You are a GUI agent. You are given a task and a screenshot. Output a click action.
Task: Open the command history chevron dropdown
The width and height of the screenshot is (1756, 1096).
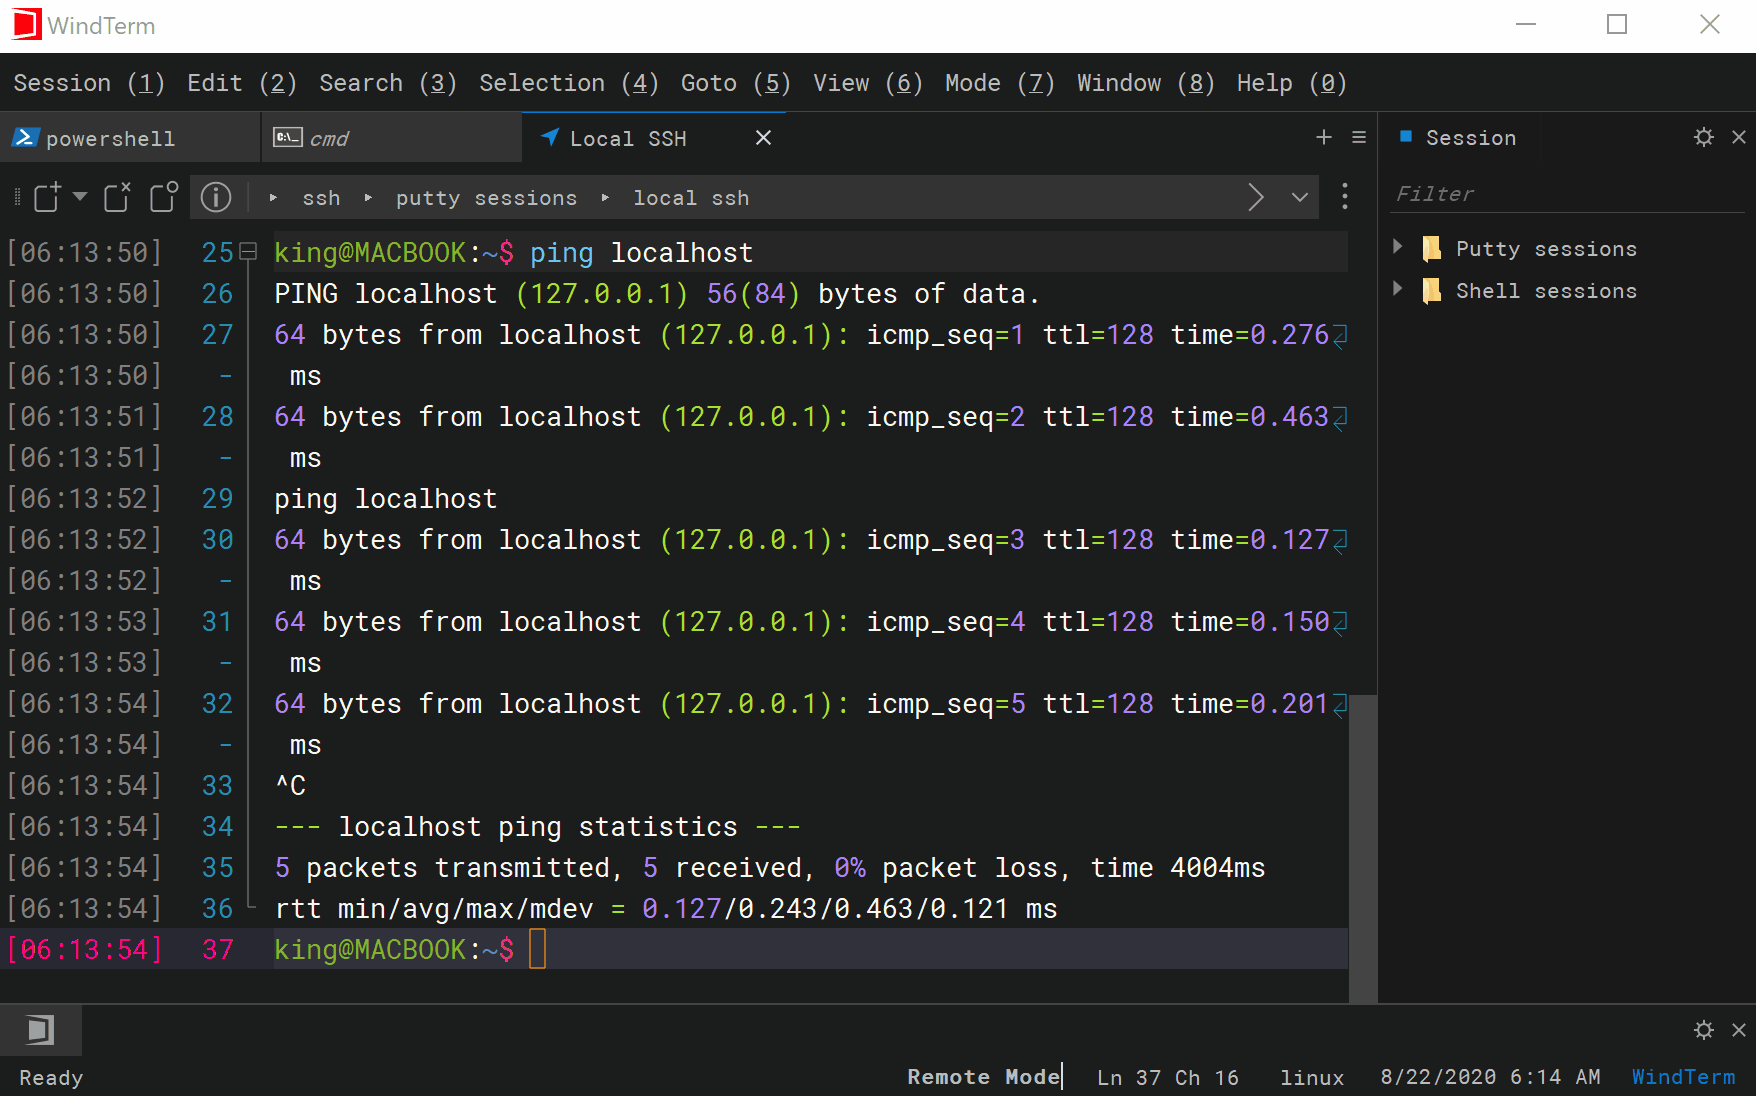point(1300,197)
